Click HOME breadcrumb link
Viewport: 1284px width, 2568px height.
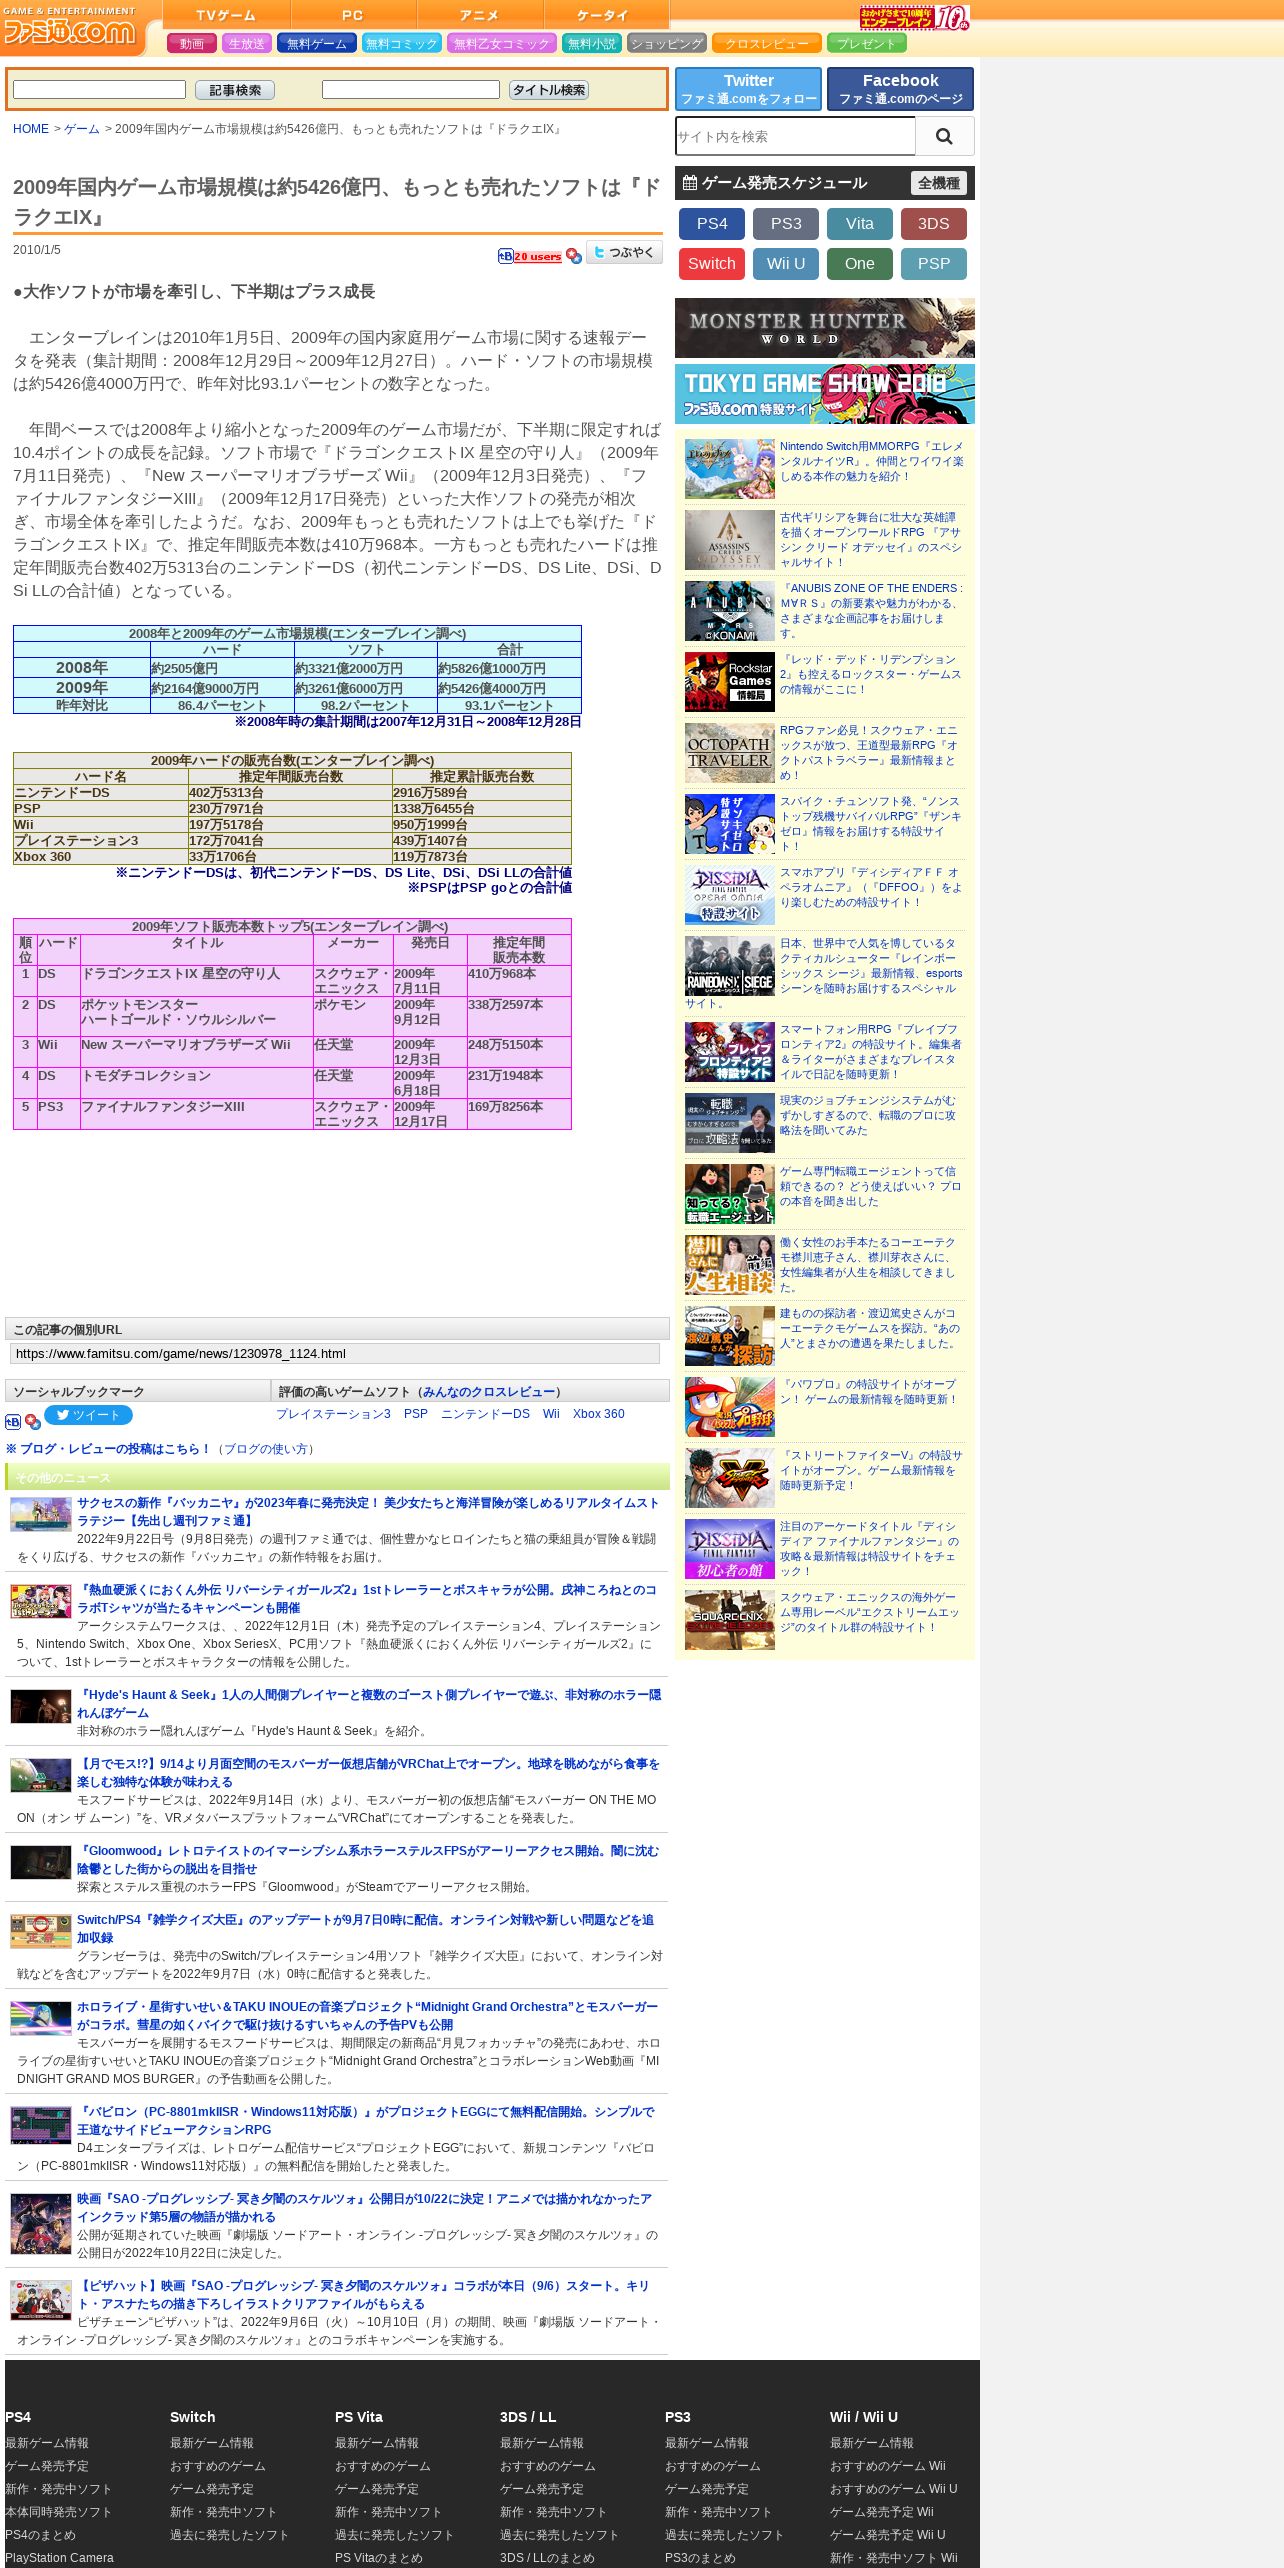coord(31,129)
